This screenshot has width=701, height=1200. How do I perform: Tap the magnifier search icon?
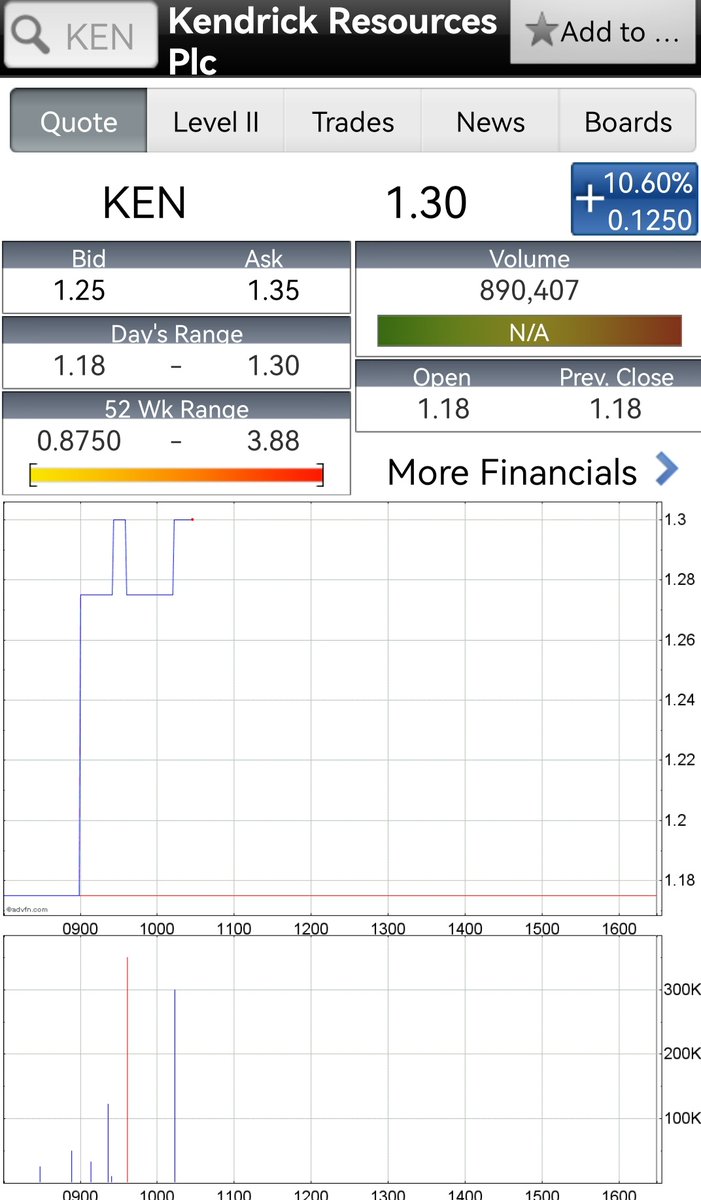[33, 35]
